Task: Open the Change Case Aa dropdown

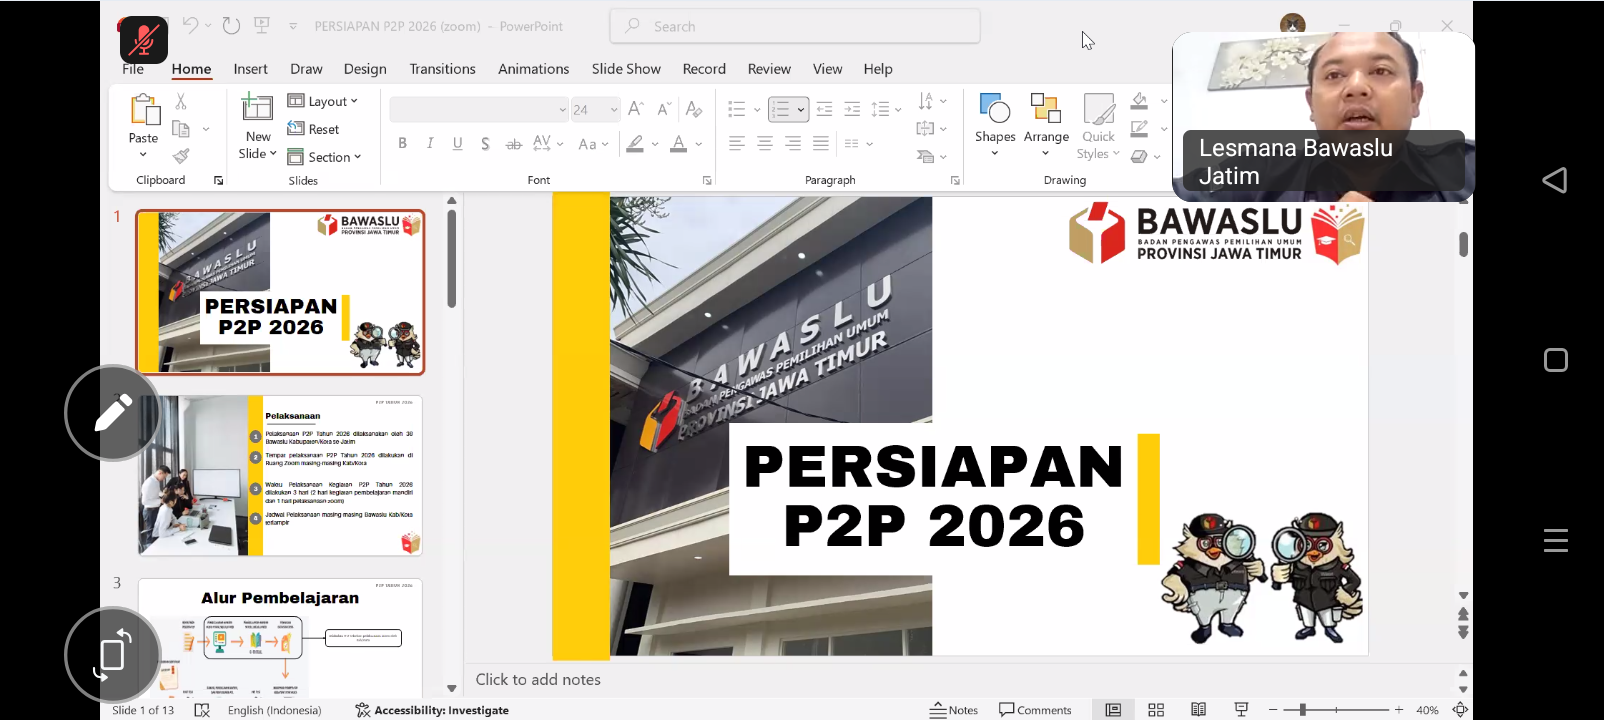Action: (x=592, y=144)
